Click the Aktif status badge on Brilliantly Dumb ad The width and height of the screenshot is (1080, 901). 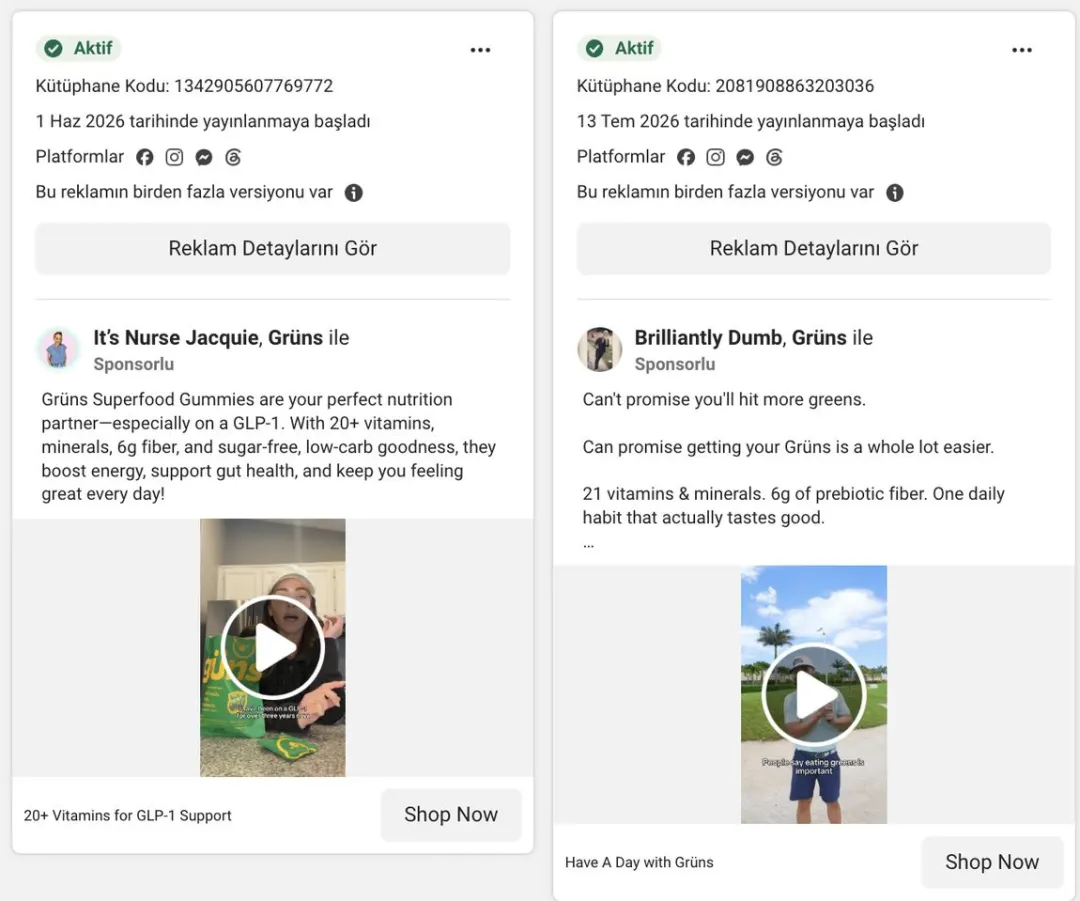point(620,48)
